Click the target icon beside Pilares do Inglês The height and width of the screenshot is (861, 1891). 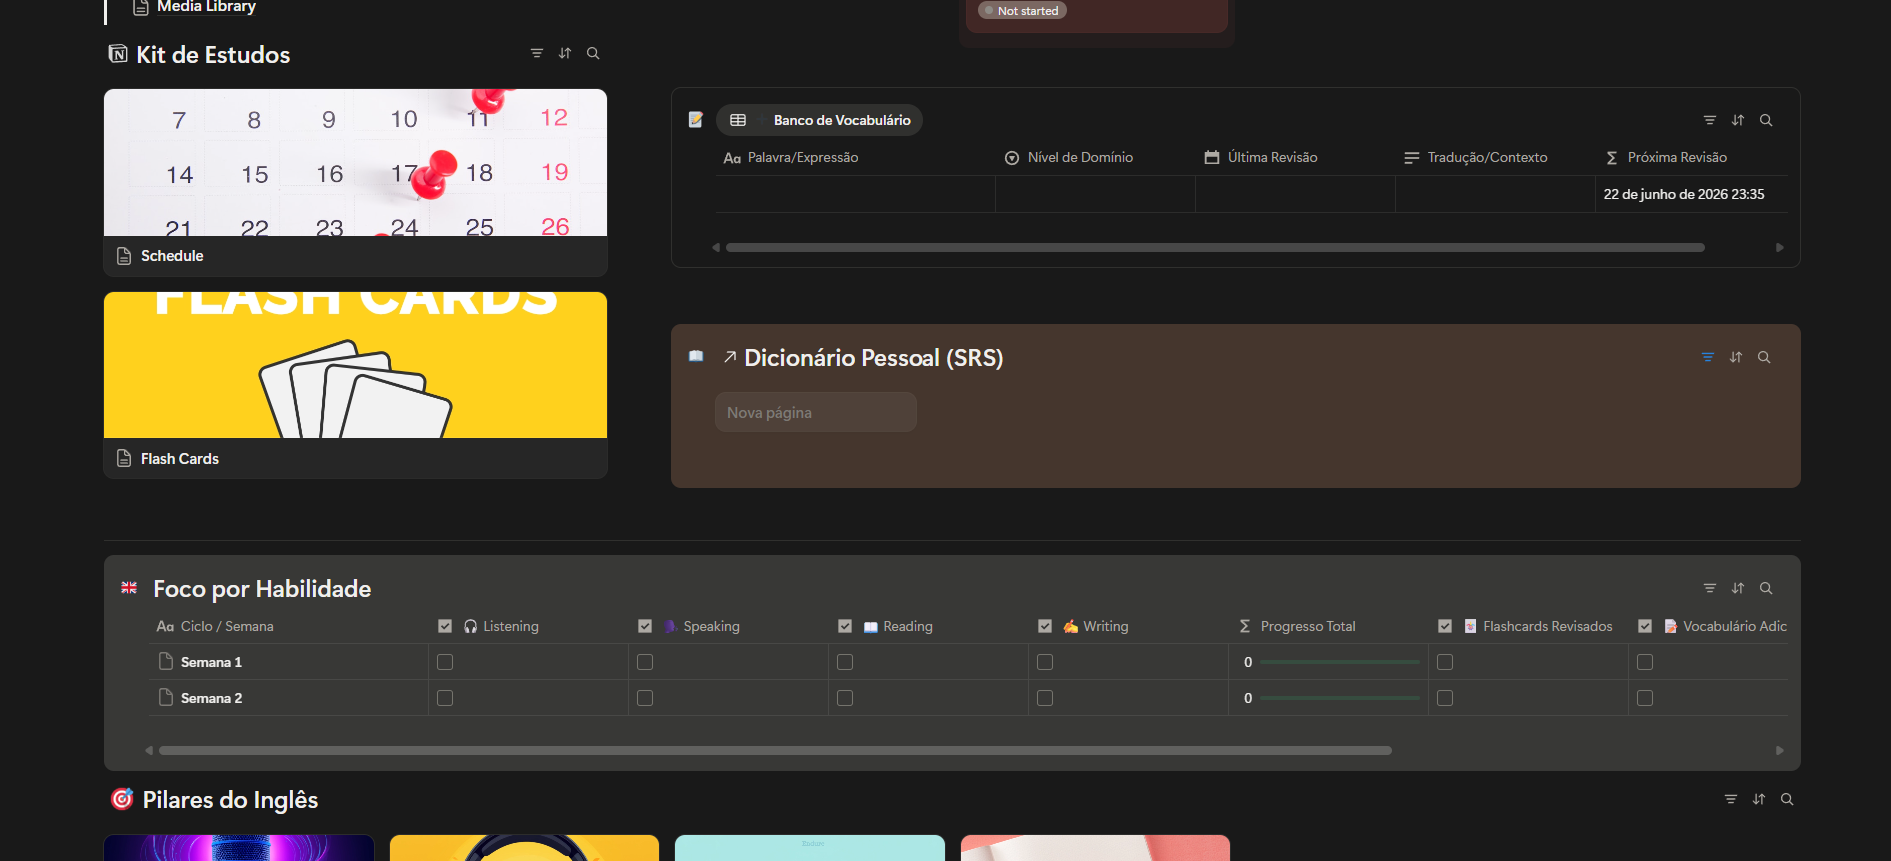tap(122, 799)
